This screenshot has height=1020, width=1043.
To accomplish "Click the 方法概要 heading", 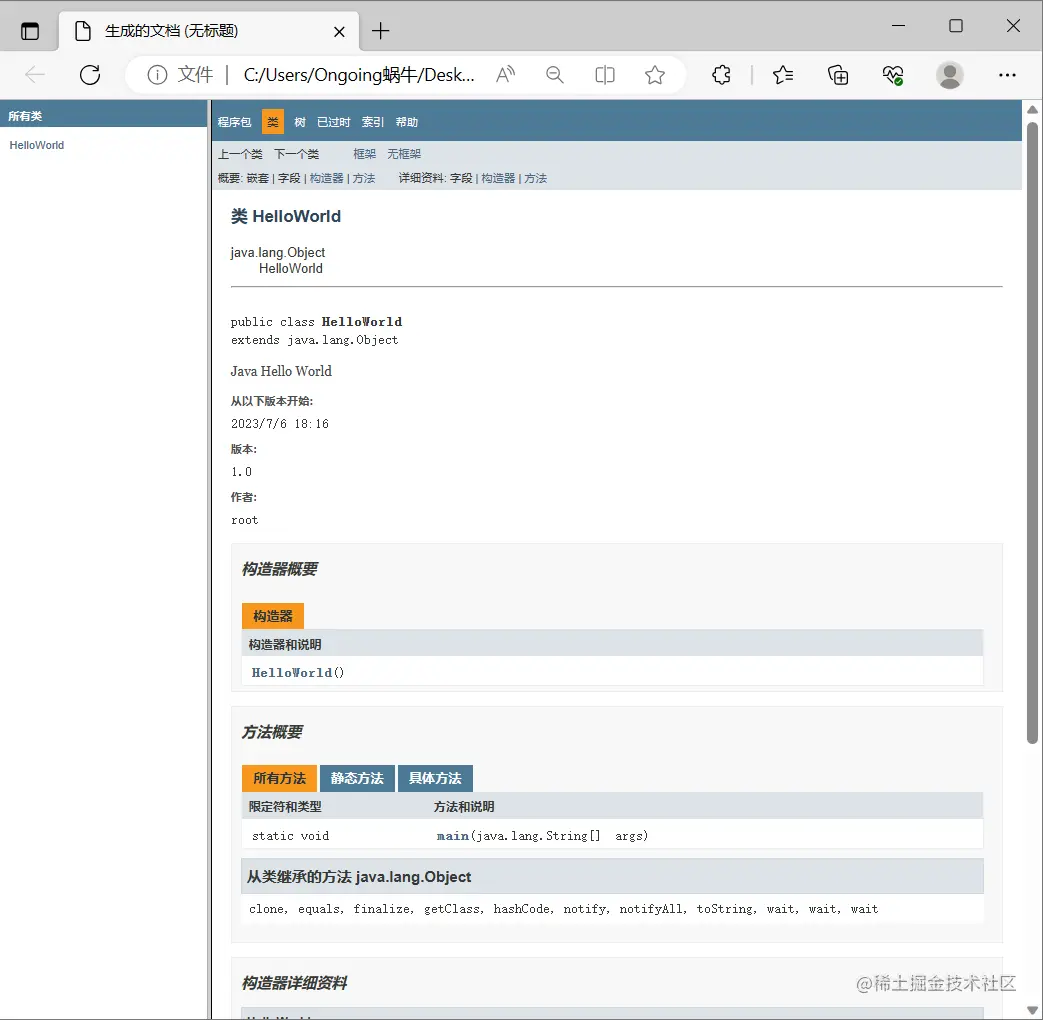I will (x=271, y=731).
